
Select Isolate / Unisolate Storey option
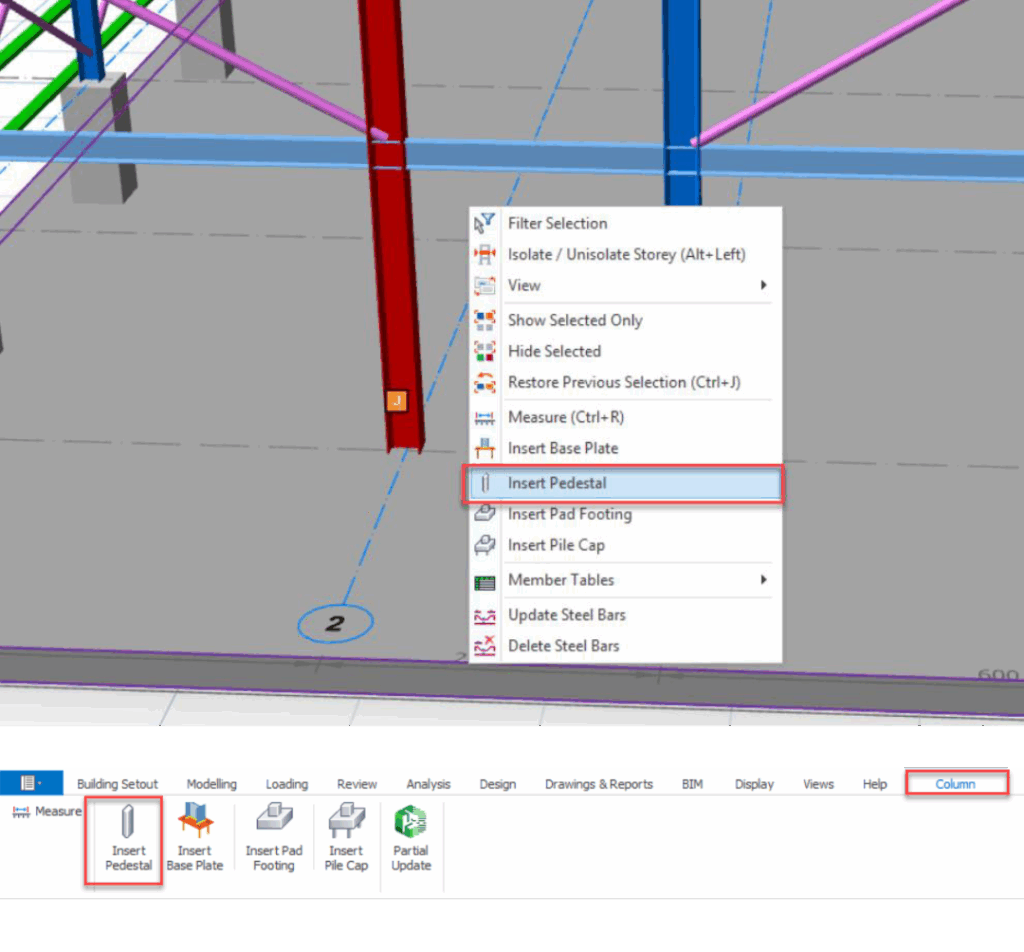tap(626, 254)
